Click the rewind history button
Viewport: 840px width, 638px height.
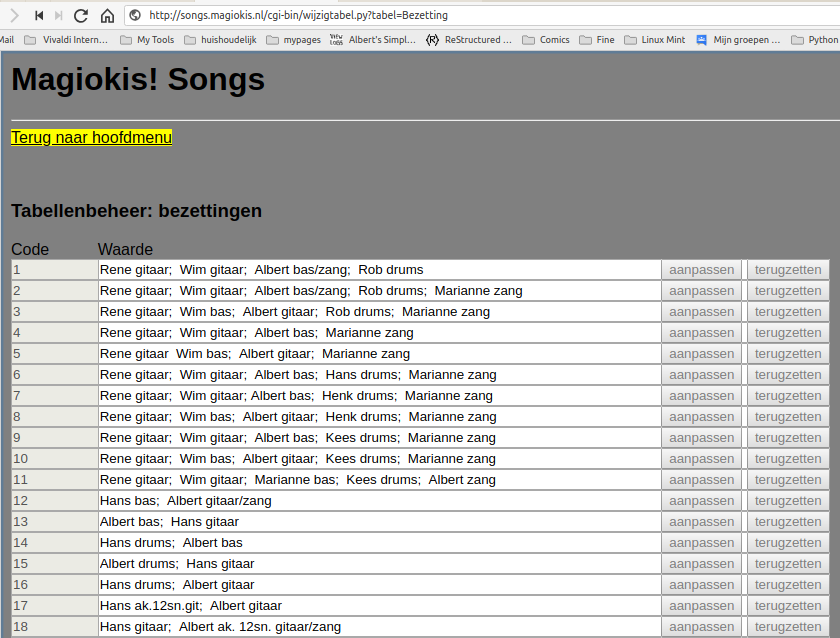pyautogui.click(x=38, y=15)
